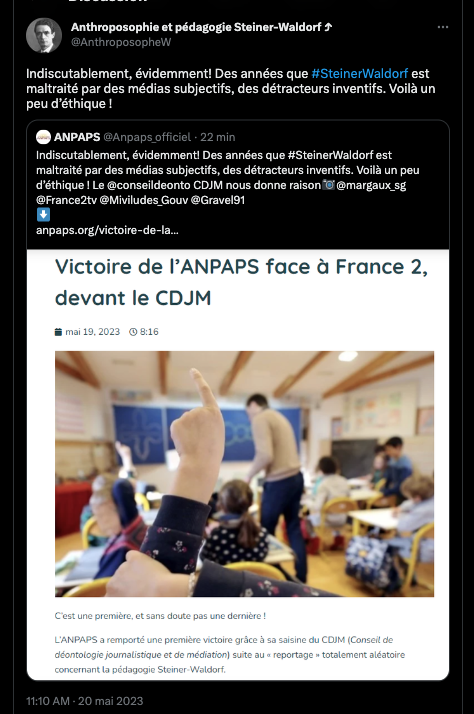474x714 pixels.
Task: Click the ANPAPS small round avatar
Action: tap(43, 137)
